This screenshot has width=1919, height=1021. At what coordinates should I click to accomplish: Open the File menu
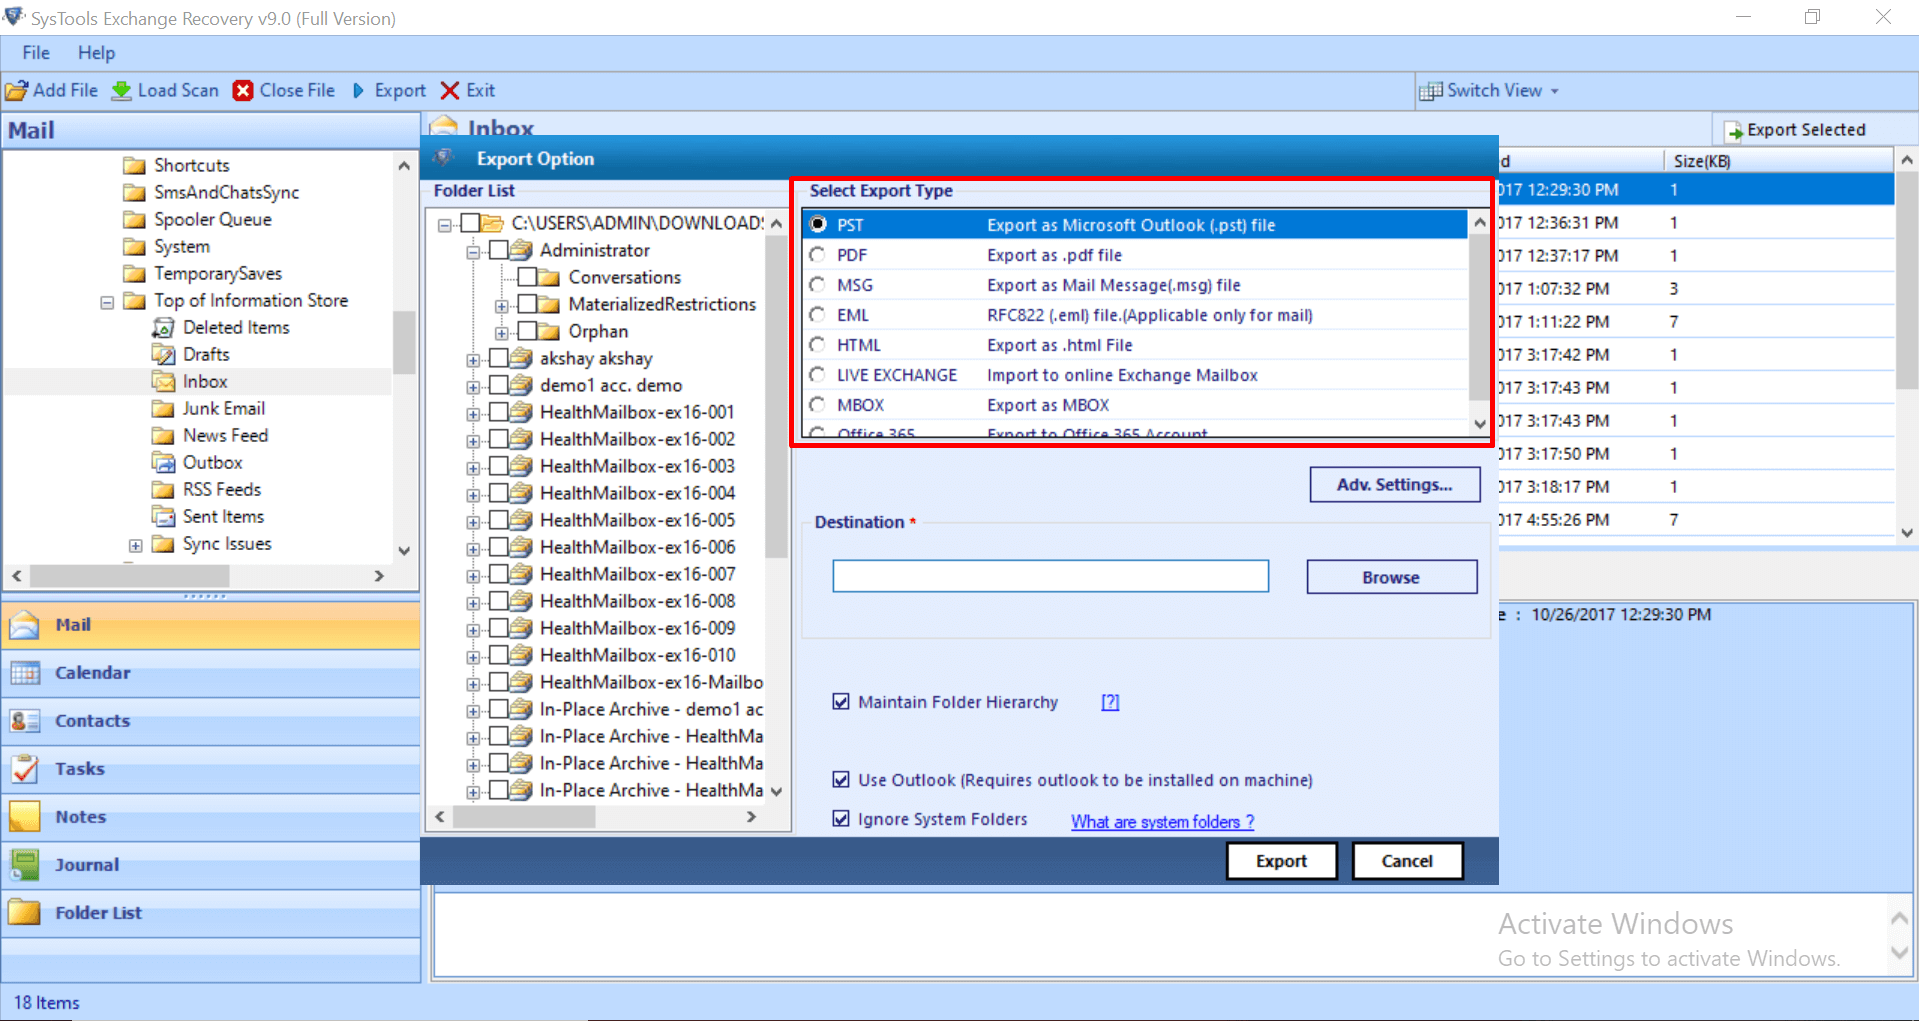click(36, 53)
